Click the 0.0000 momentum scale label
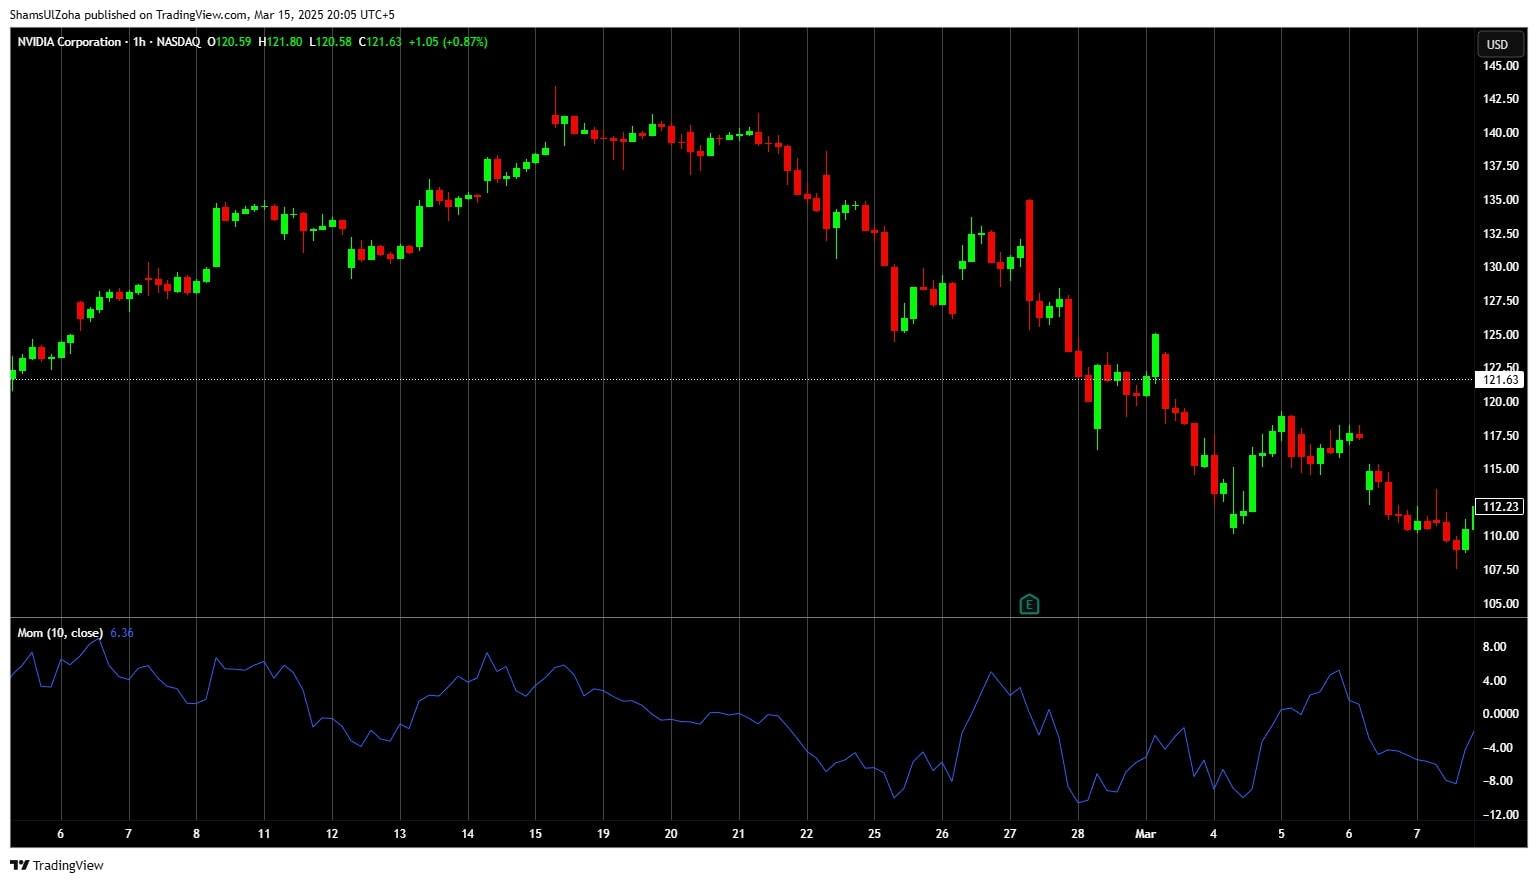This screenshot has height=883, width=1538. tap(1500, 714)
